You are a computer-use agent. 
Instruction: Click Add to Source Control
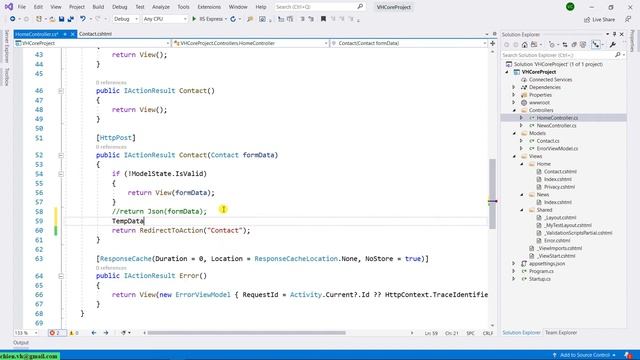click(584, 355)
